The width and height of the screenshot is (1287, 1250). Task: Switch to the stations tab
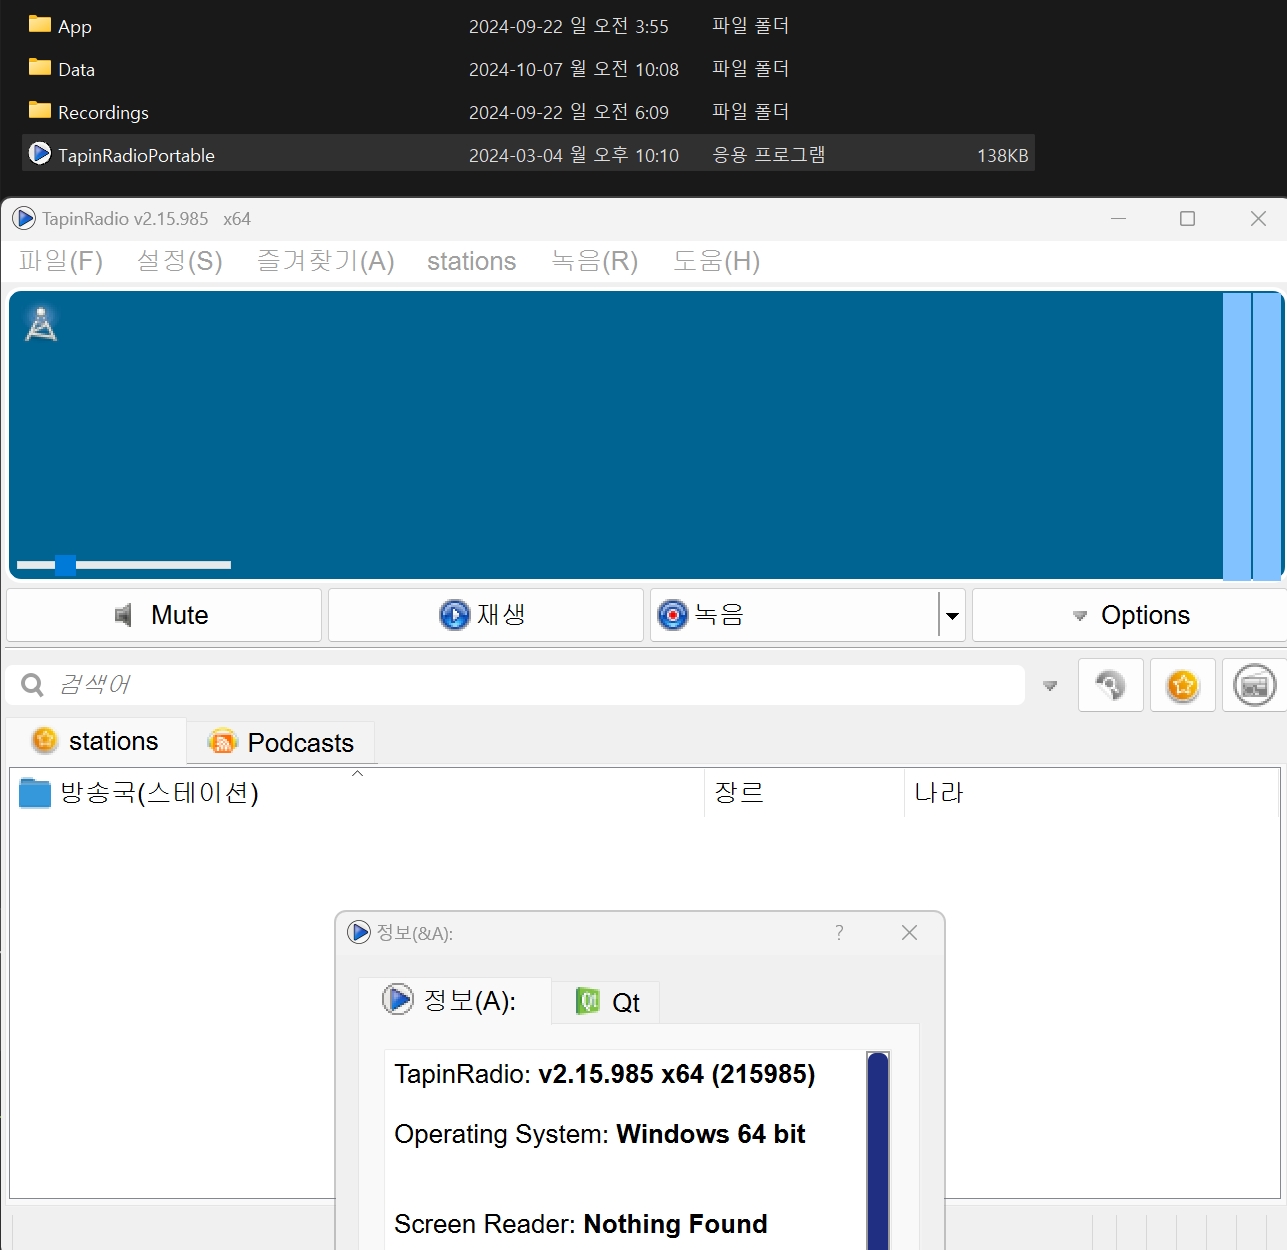click(96, 741)
